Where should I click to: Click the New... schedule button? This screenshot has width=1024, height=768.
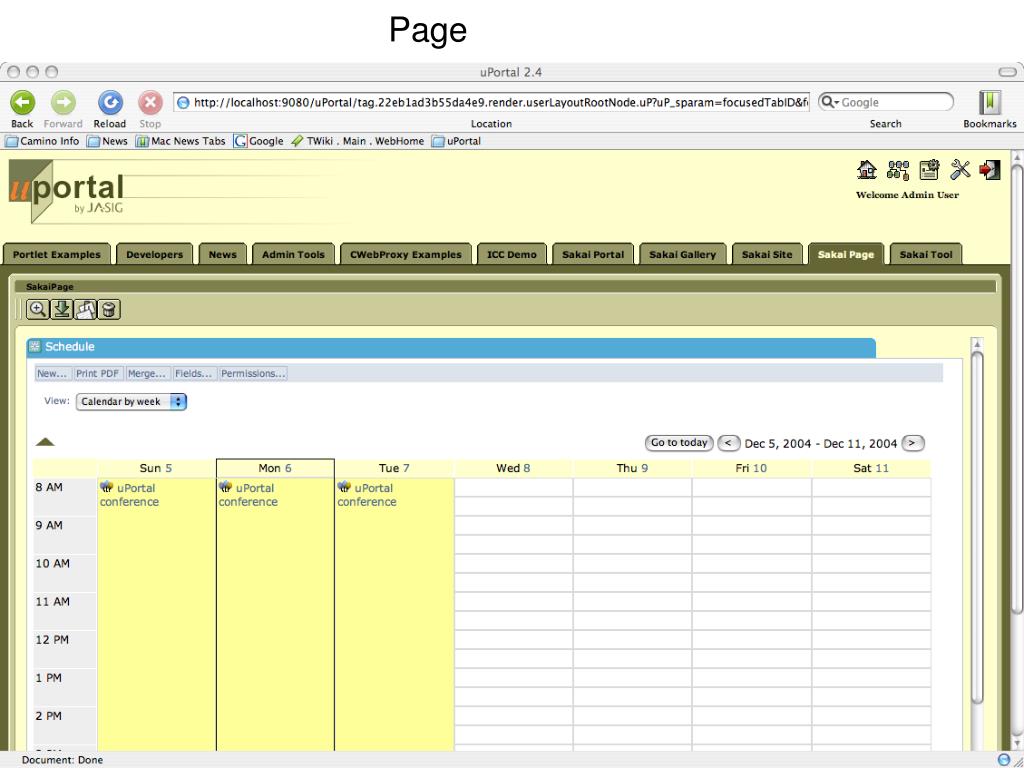[x=52, y=374]
